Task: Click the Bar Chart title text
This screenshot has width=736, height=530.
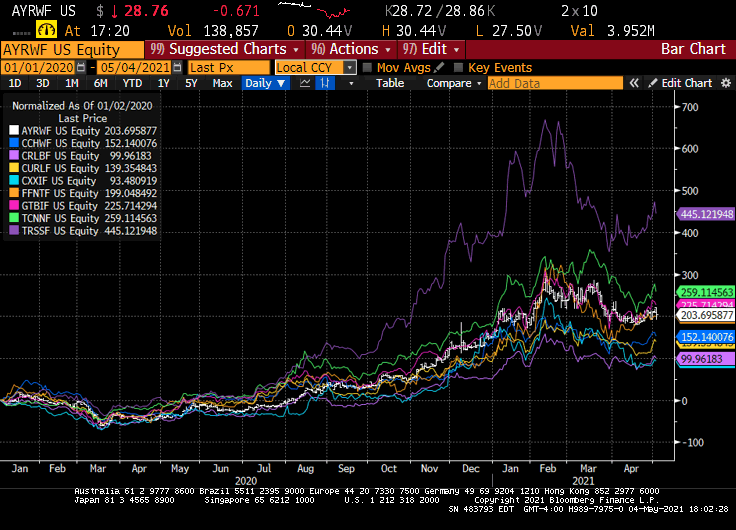Action: point(693,49)
